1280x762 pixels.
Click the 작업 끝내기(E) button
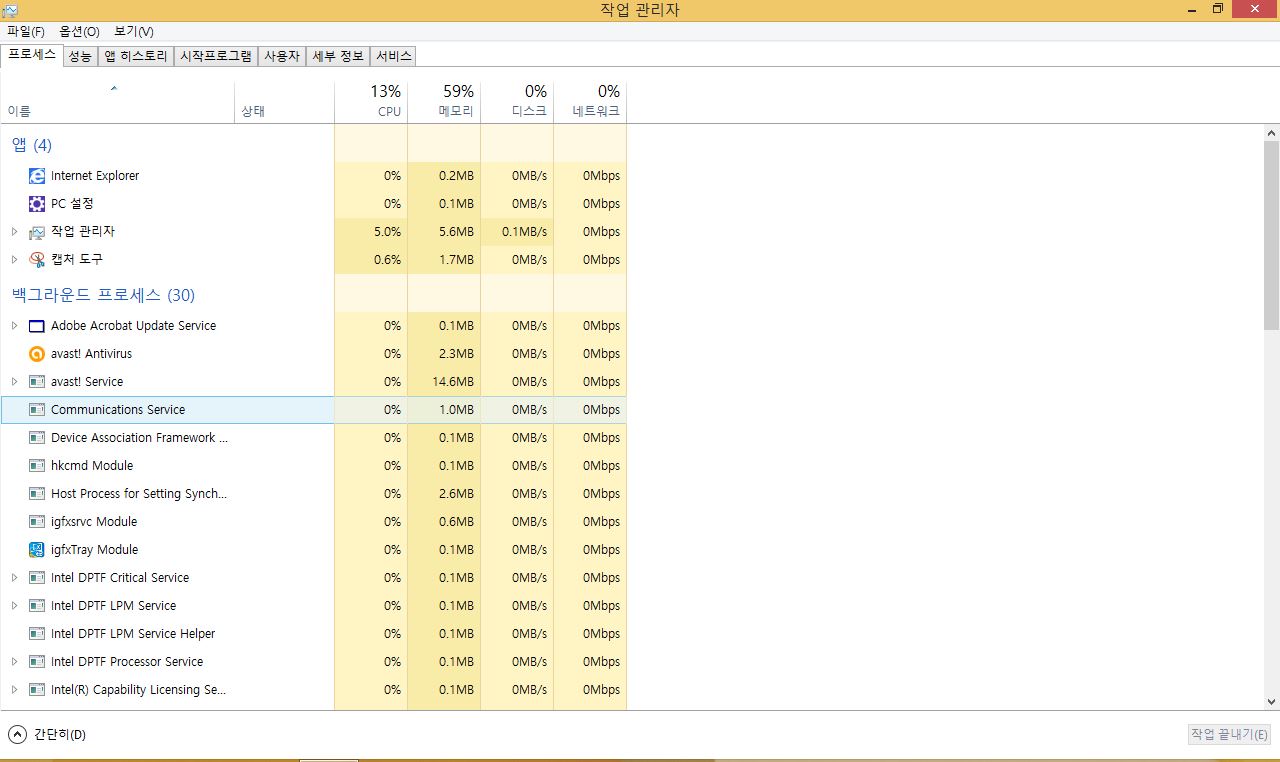tap(1229, 734)
